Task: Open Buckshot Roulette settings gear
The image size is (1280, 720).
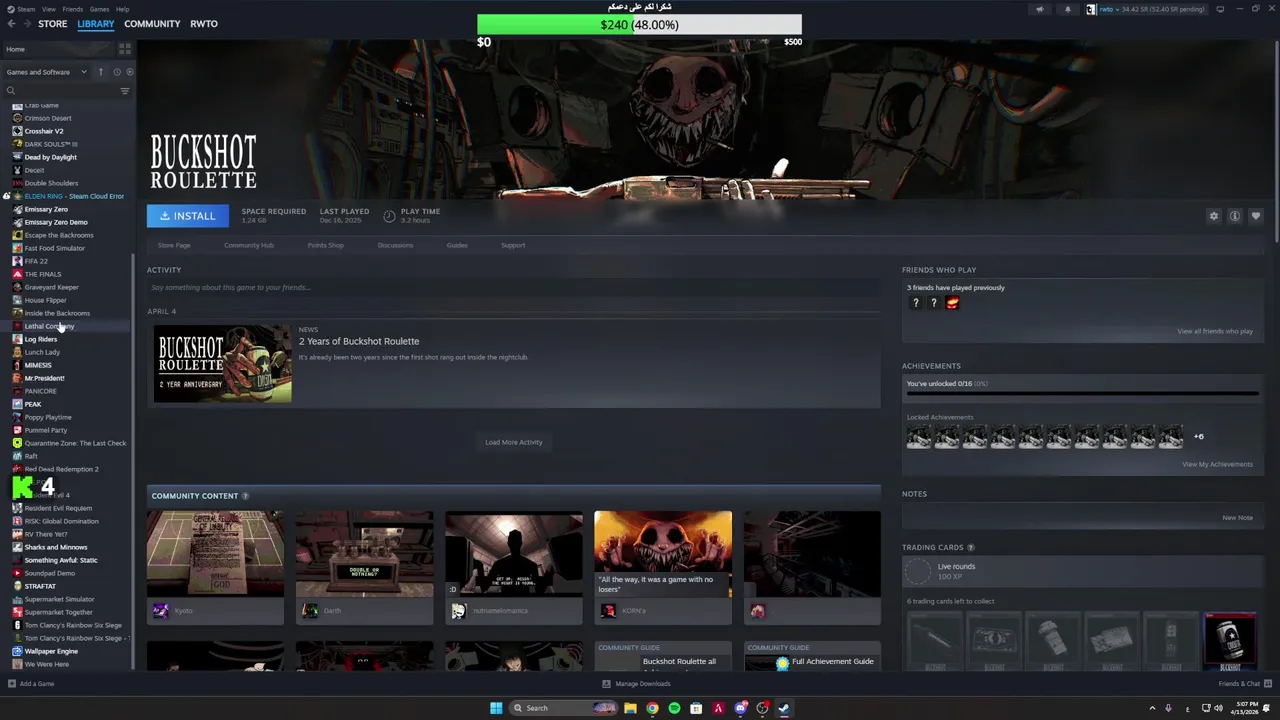Action: (1214, 216)
